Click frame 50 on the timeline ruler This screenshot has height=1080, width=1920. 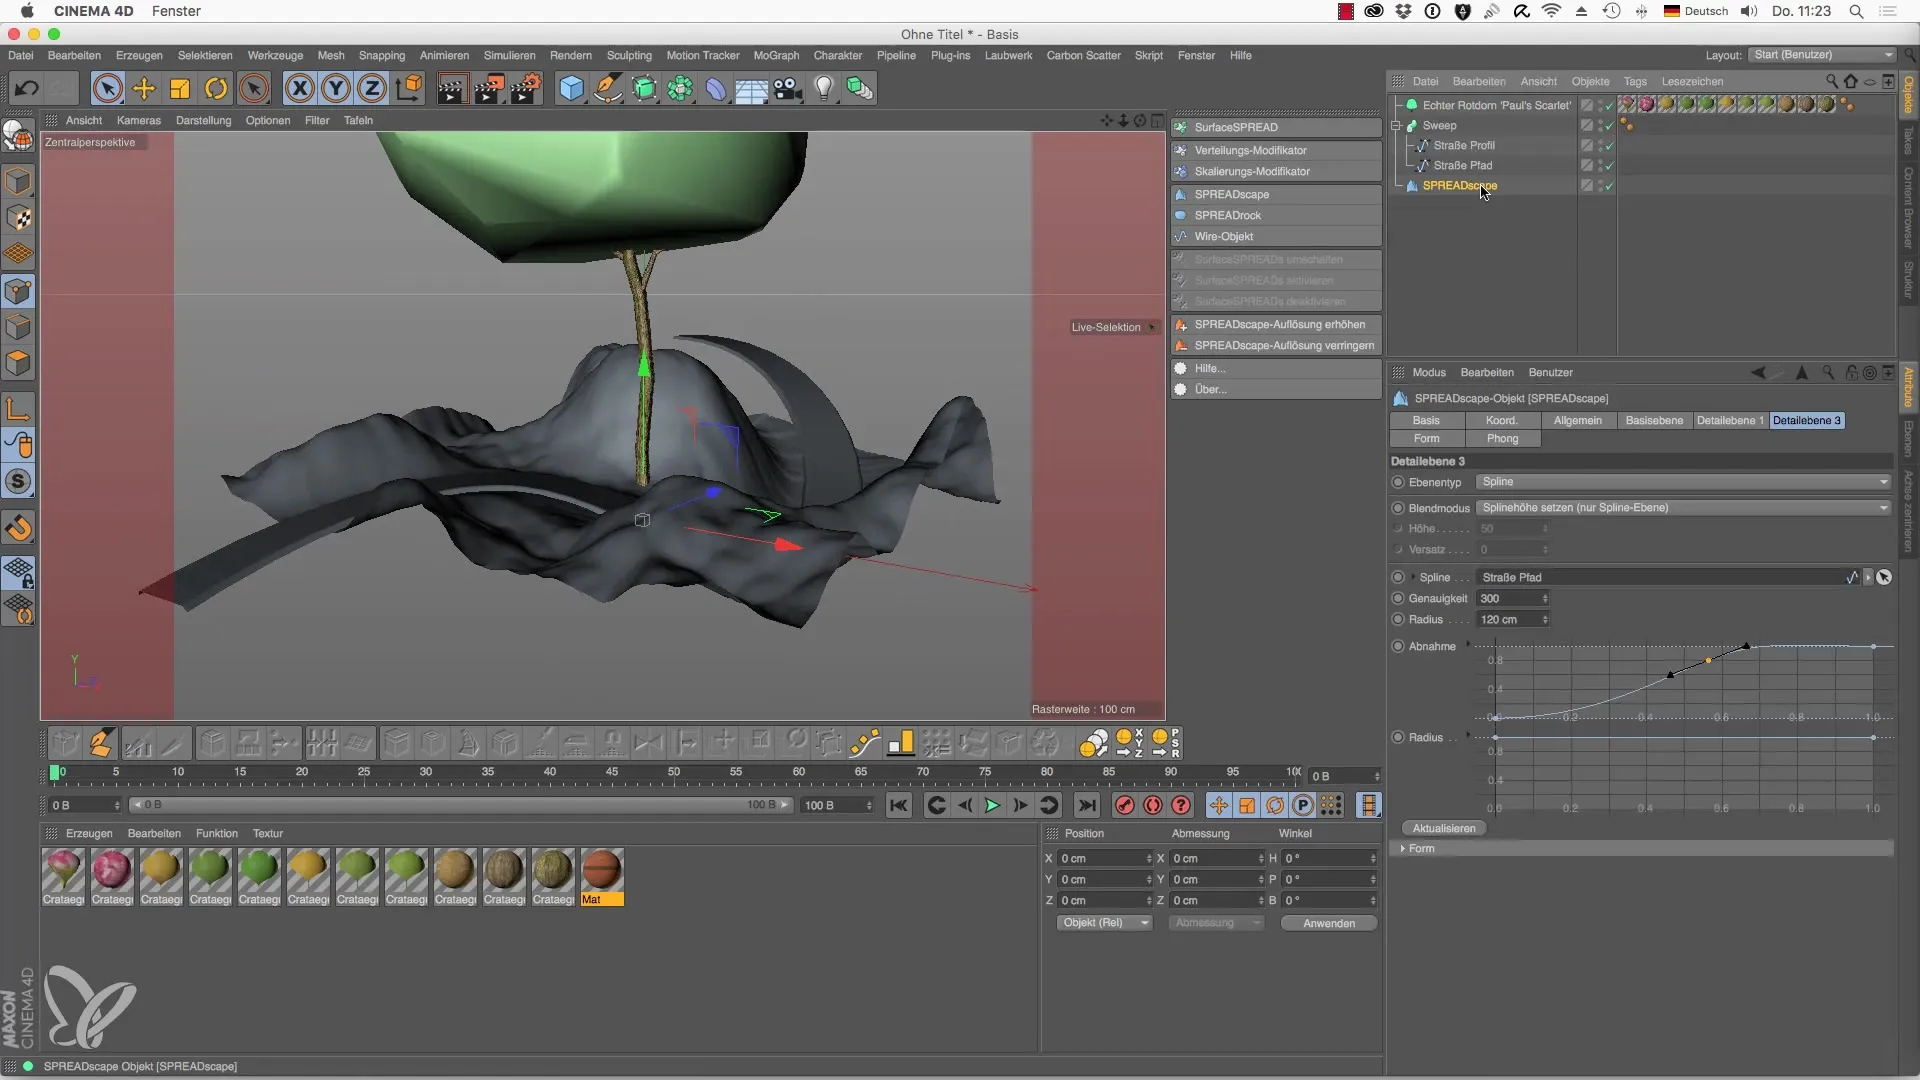click(x=673, y=773)
